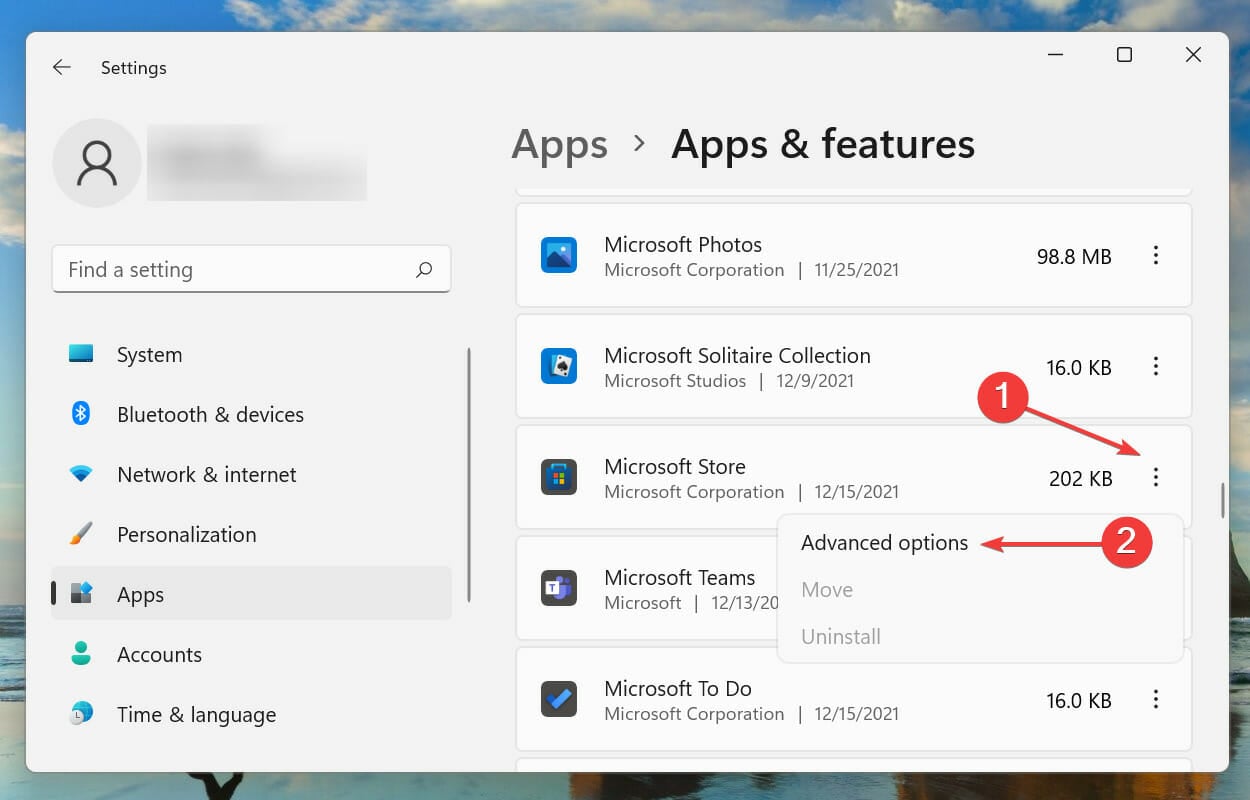Click the back arrow icon in Settings
Viewport: 1250px width, 800px height.
[x=62, y=68]
